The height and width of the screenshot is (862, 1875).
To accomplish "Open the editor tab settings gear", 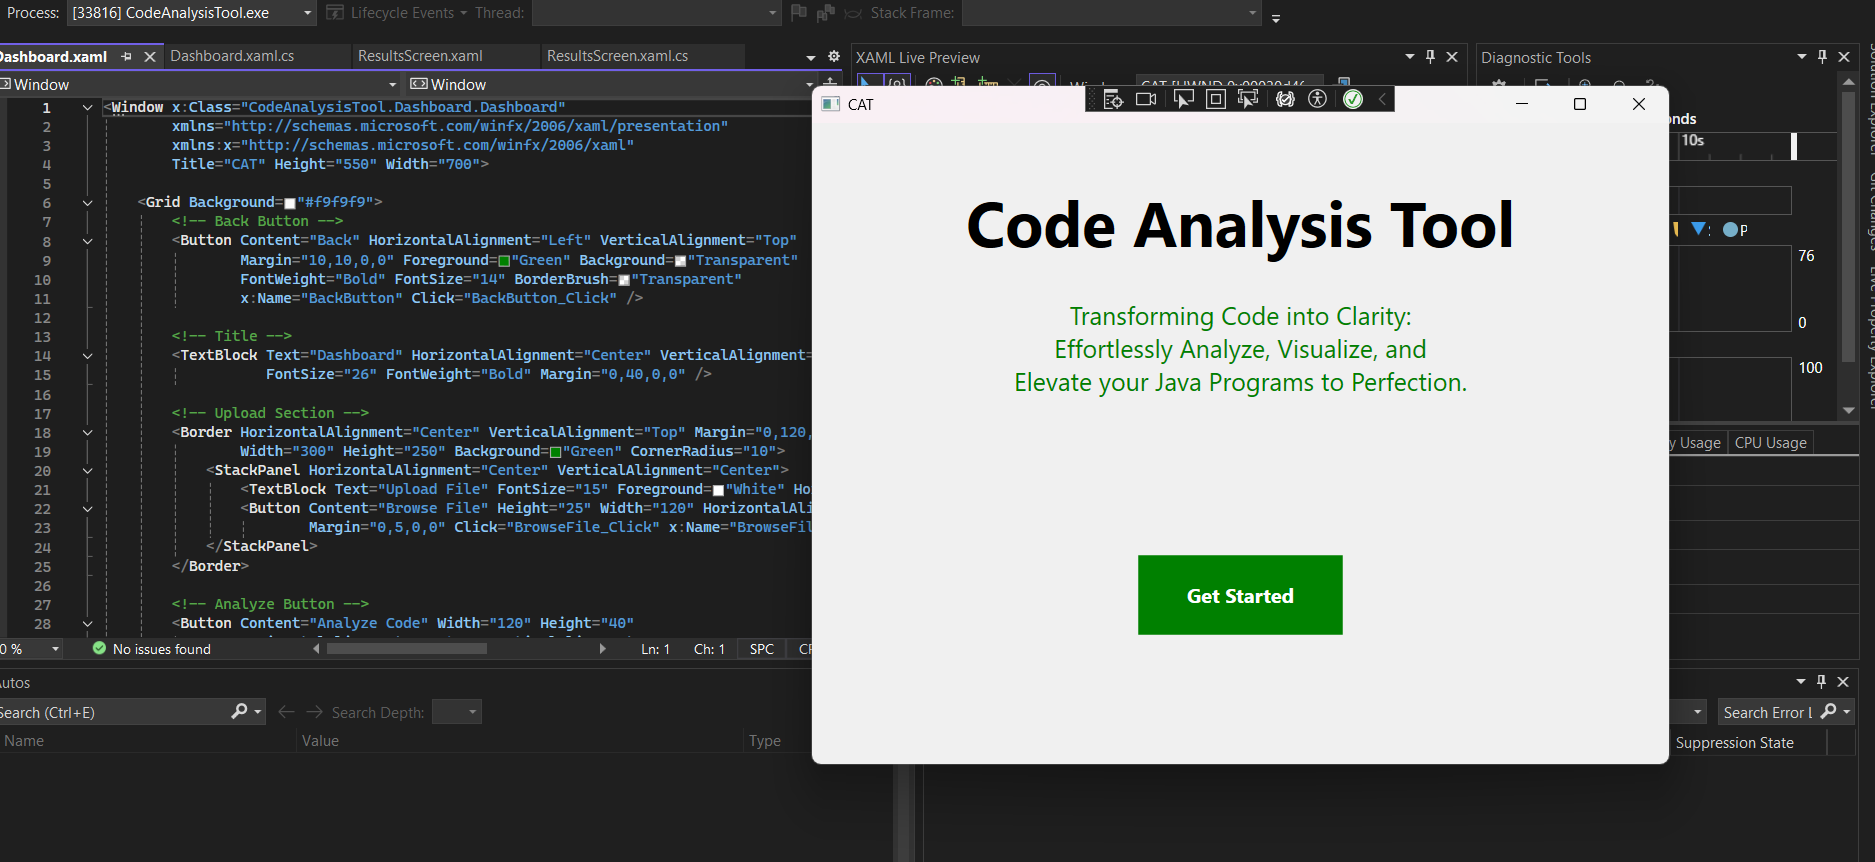I will coord(834,57).
